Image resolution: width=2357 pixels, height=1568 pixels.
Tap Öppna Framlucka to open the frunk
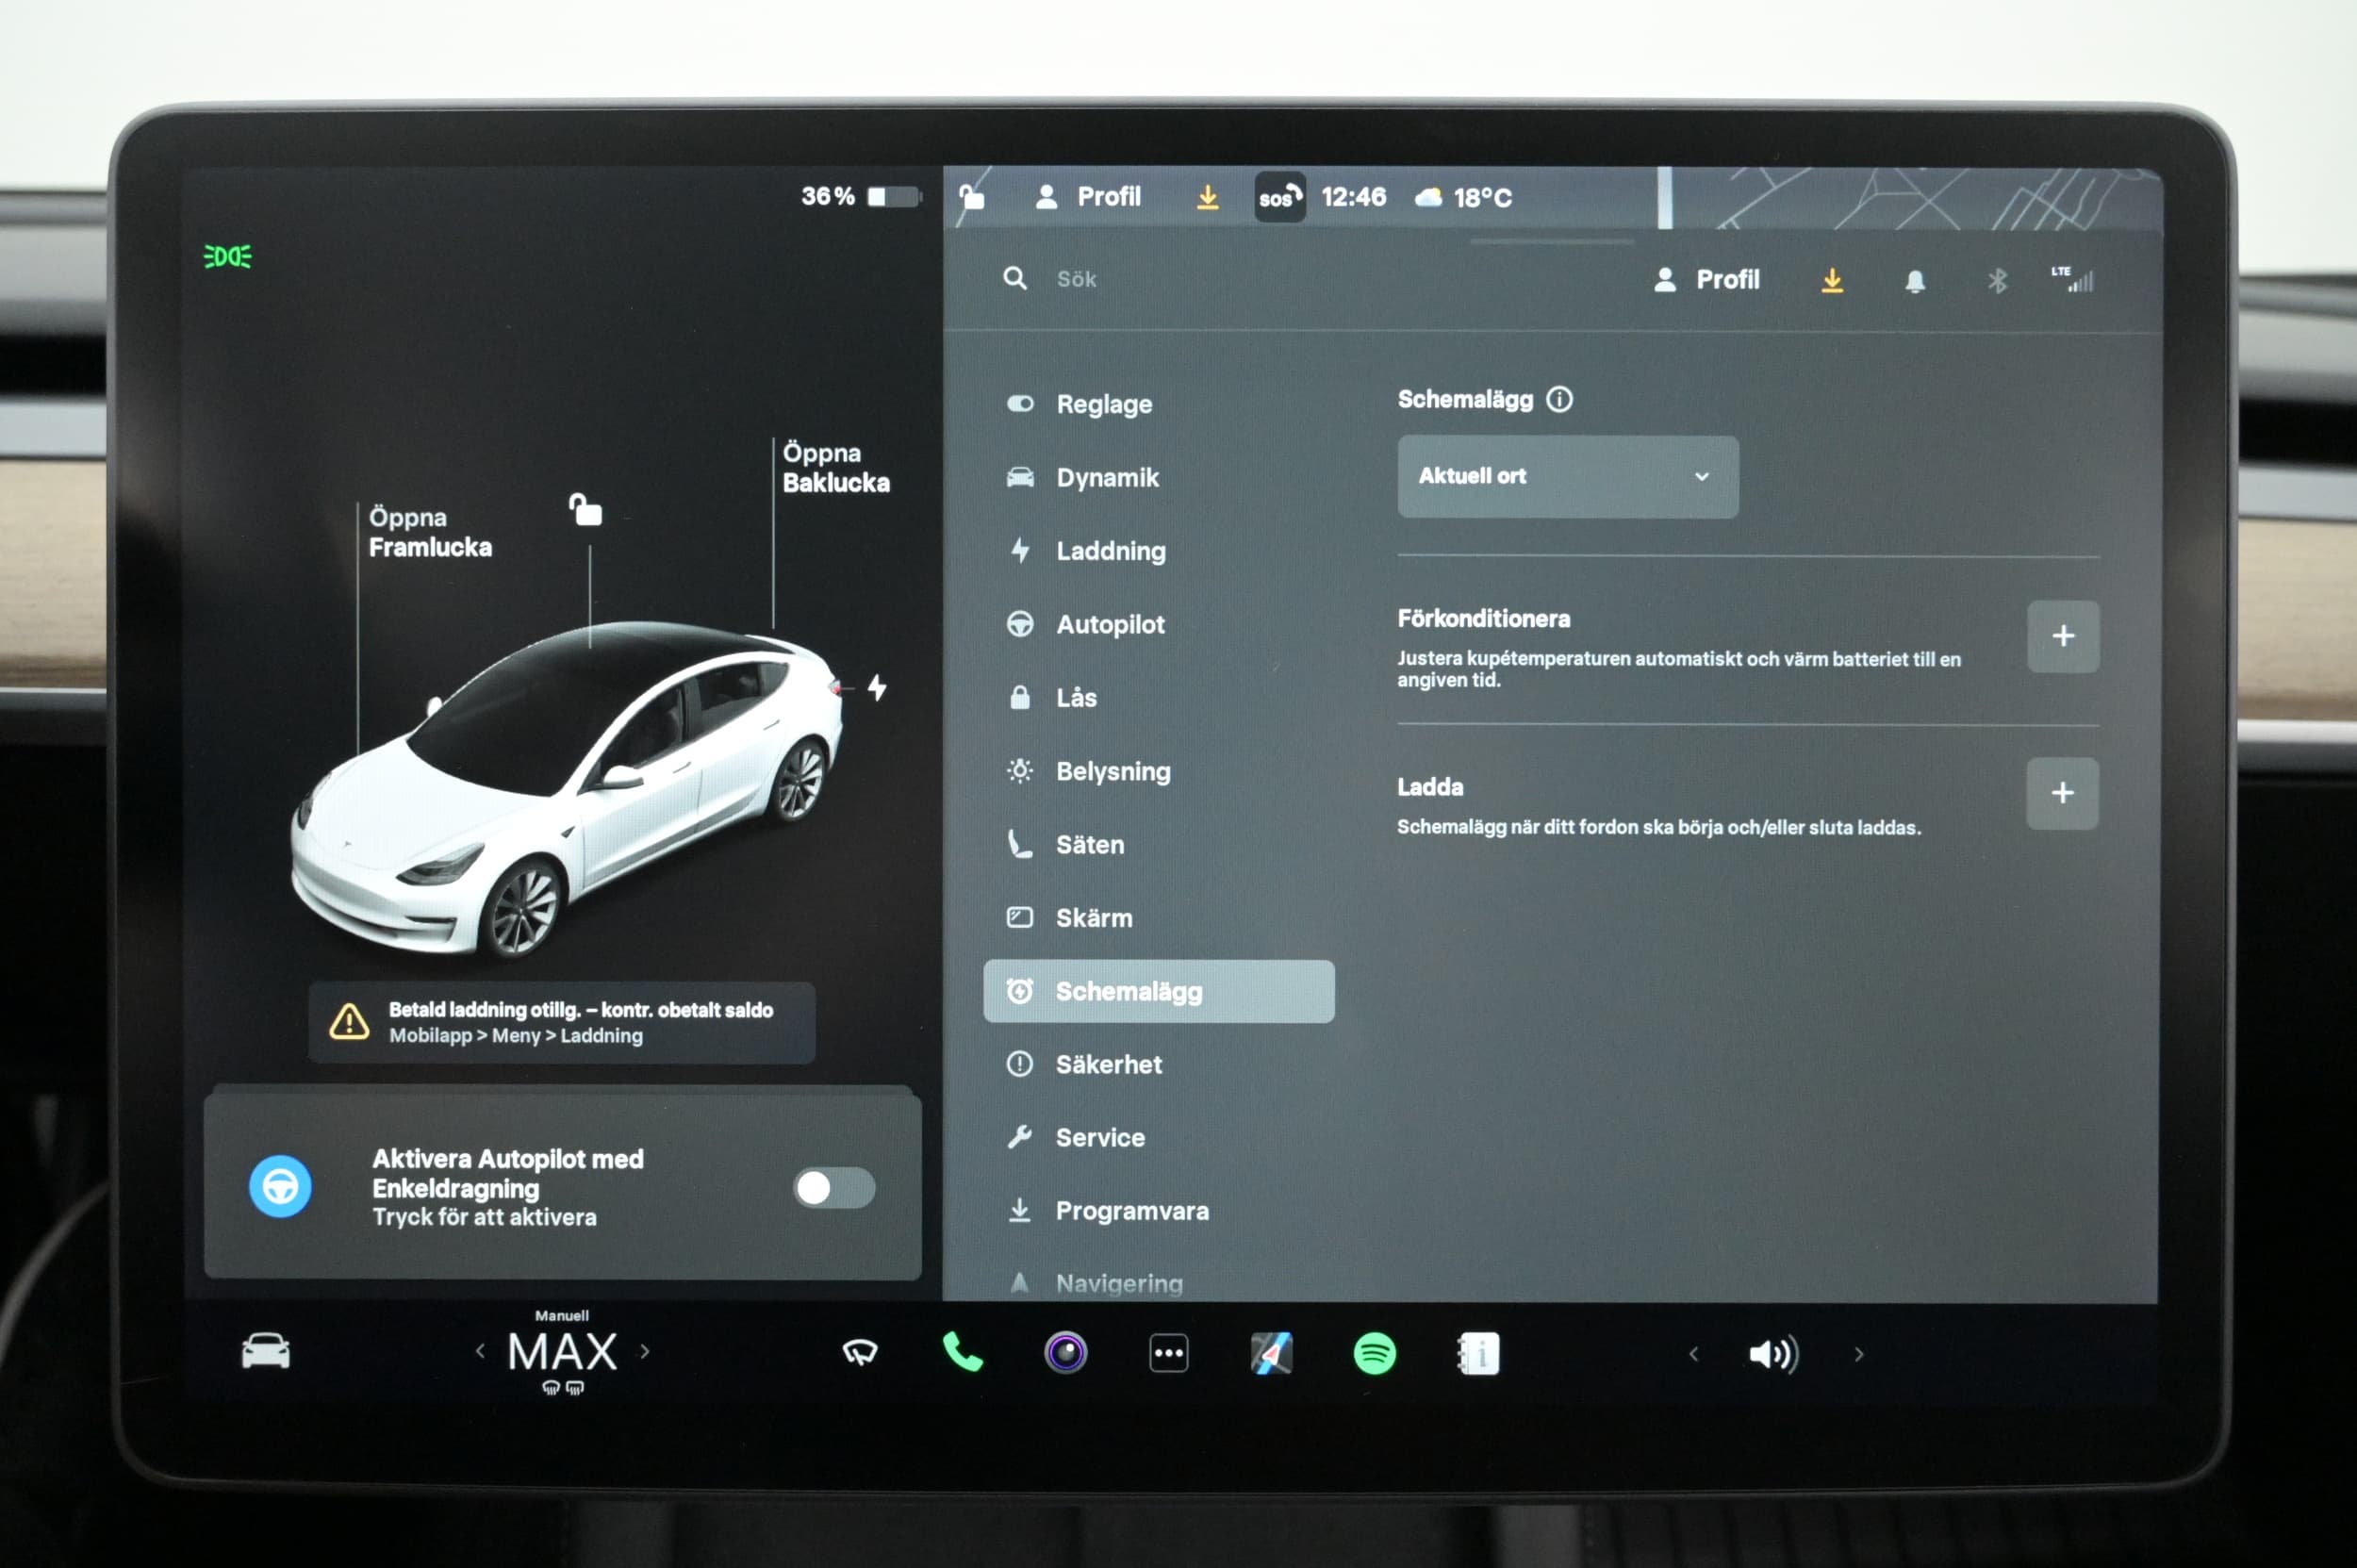pos(429,532)
